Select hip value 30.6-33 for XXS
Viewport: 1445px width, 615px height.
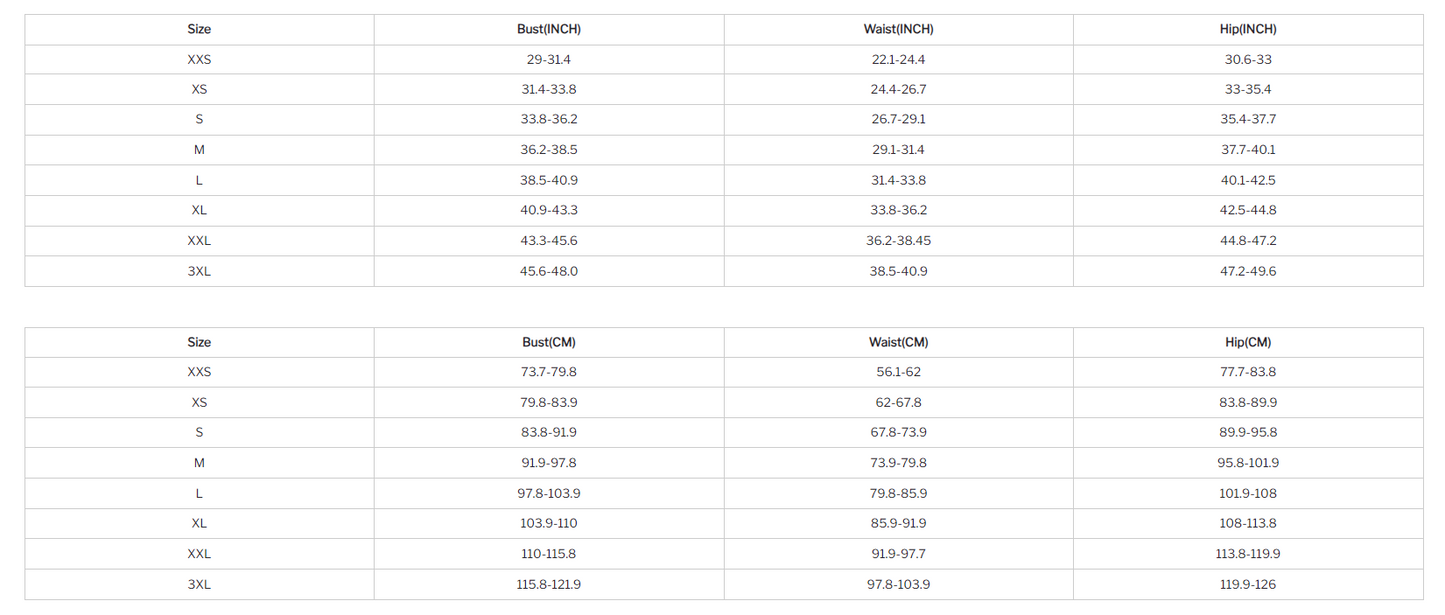coord(1248,59)
